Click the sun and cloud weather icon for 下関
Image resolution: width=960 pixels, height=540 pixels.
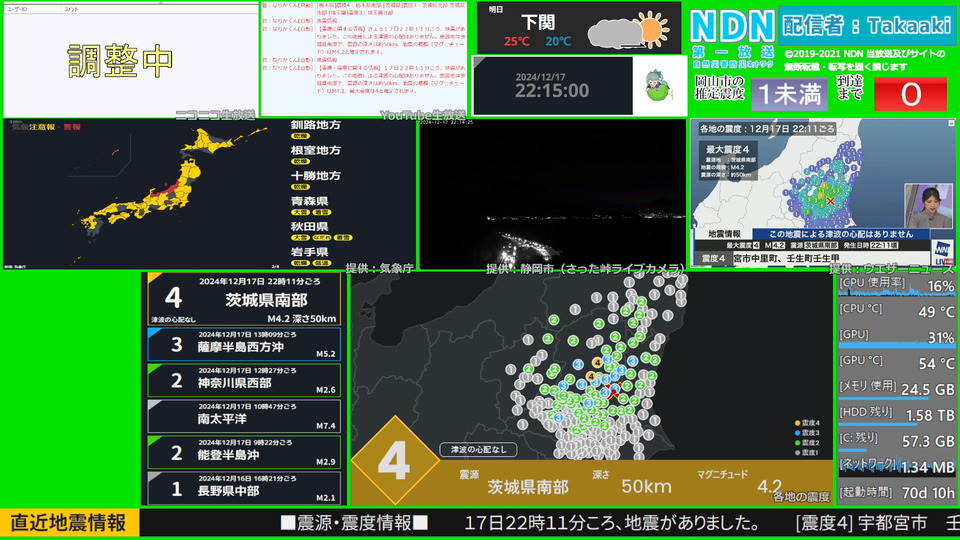click(x=629, y=30)
